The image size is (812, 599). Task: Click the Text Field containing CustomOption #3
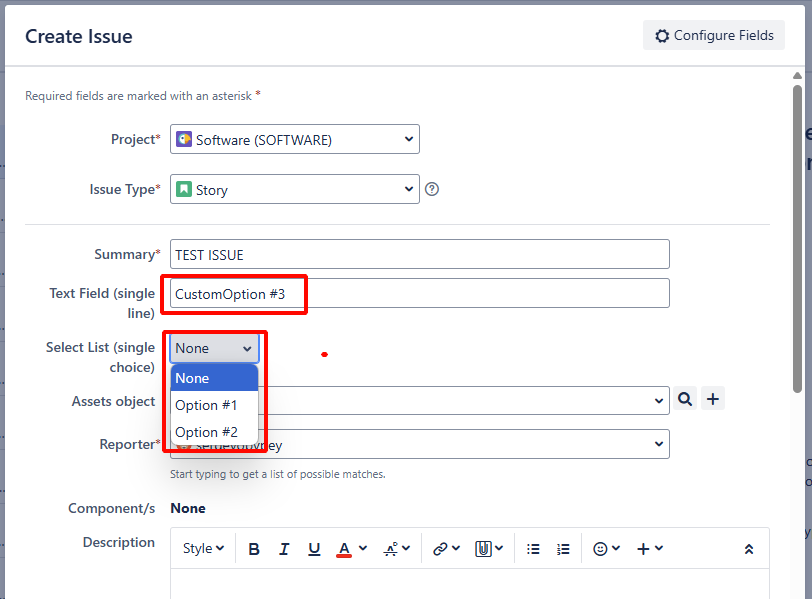(x=419, y=294)
